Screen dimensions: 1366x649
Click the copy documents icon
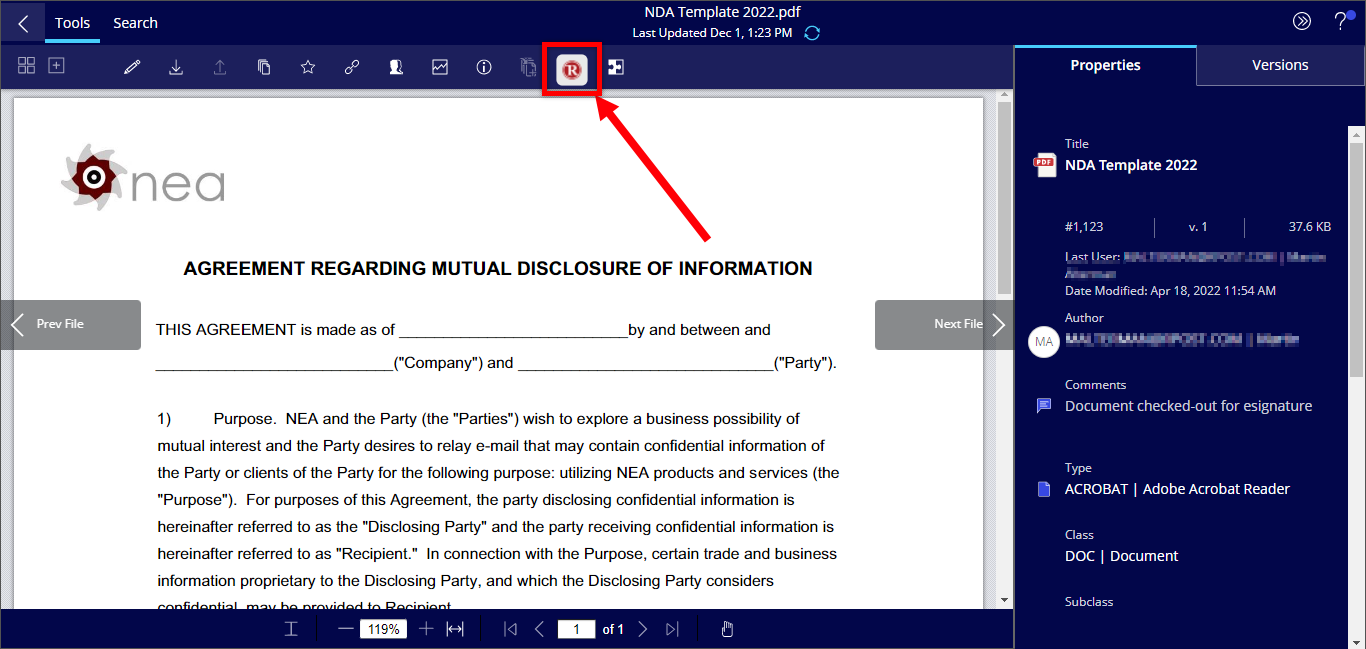(x=264, y=68)
